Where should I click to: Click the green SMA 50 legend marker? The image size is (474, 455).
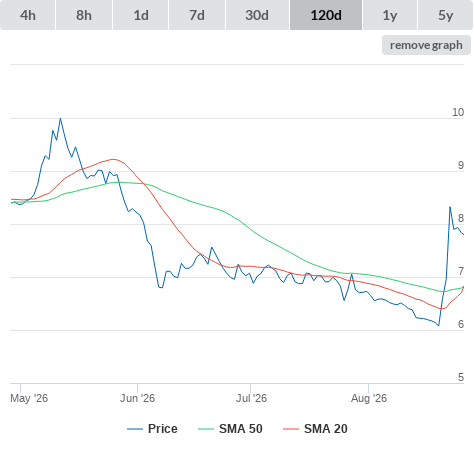click(206, 429)
